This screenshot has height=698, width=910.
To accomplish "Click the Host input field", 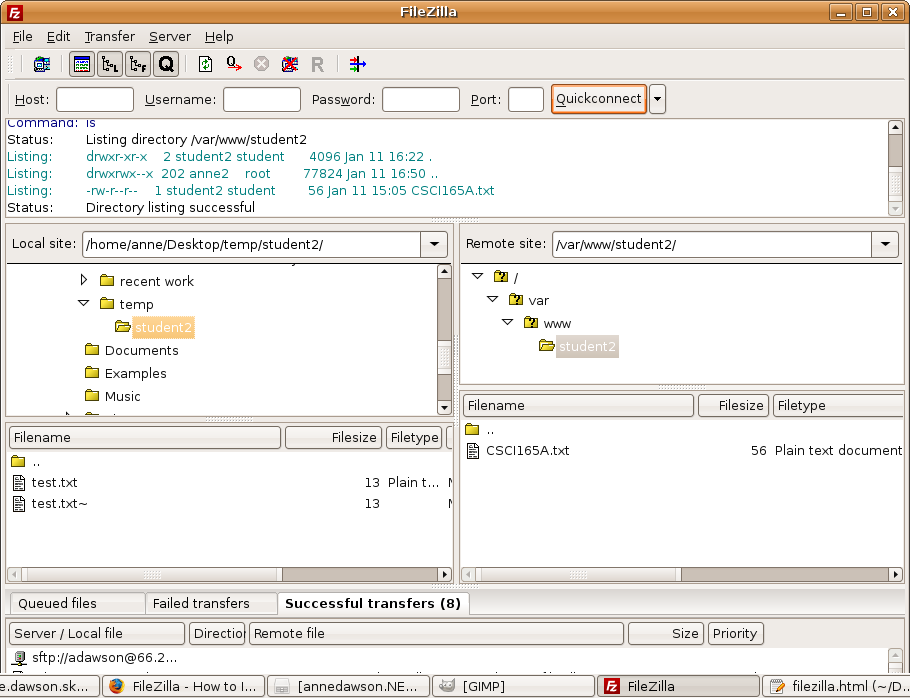I will tap(95, 99).
